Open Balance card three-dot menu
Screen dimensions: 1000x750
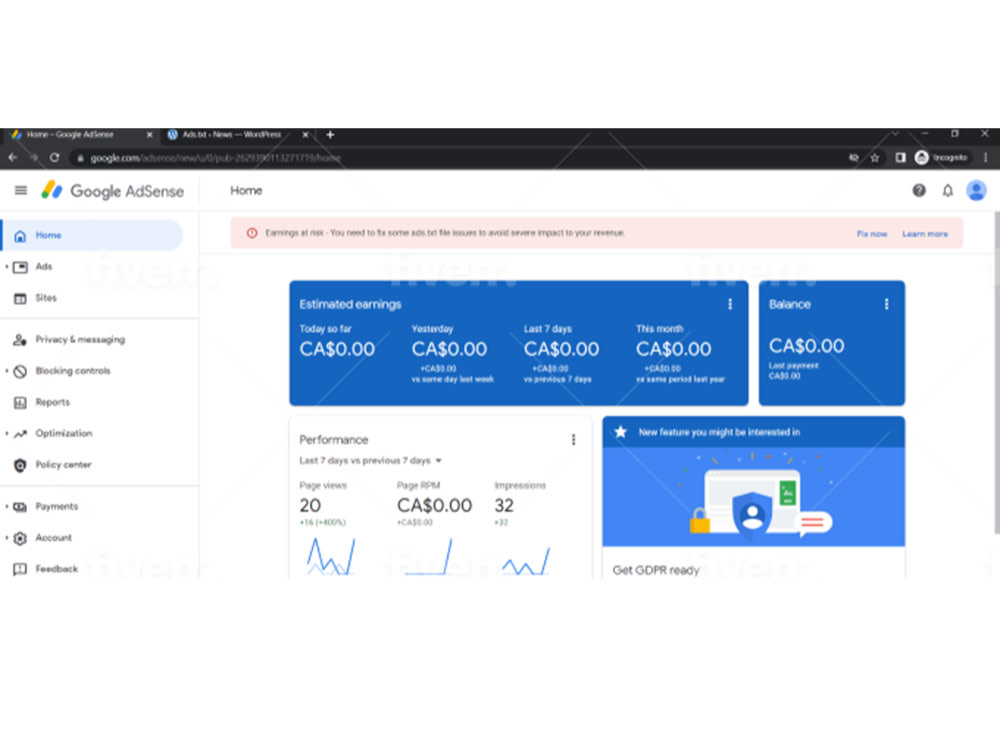[x=886, y=304]
